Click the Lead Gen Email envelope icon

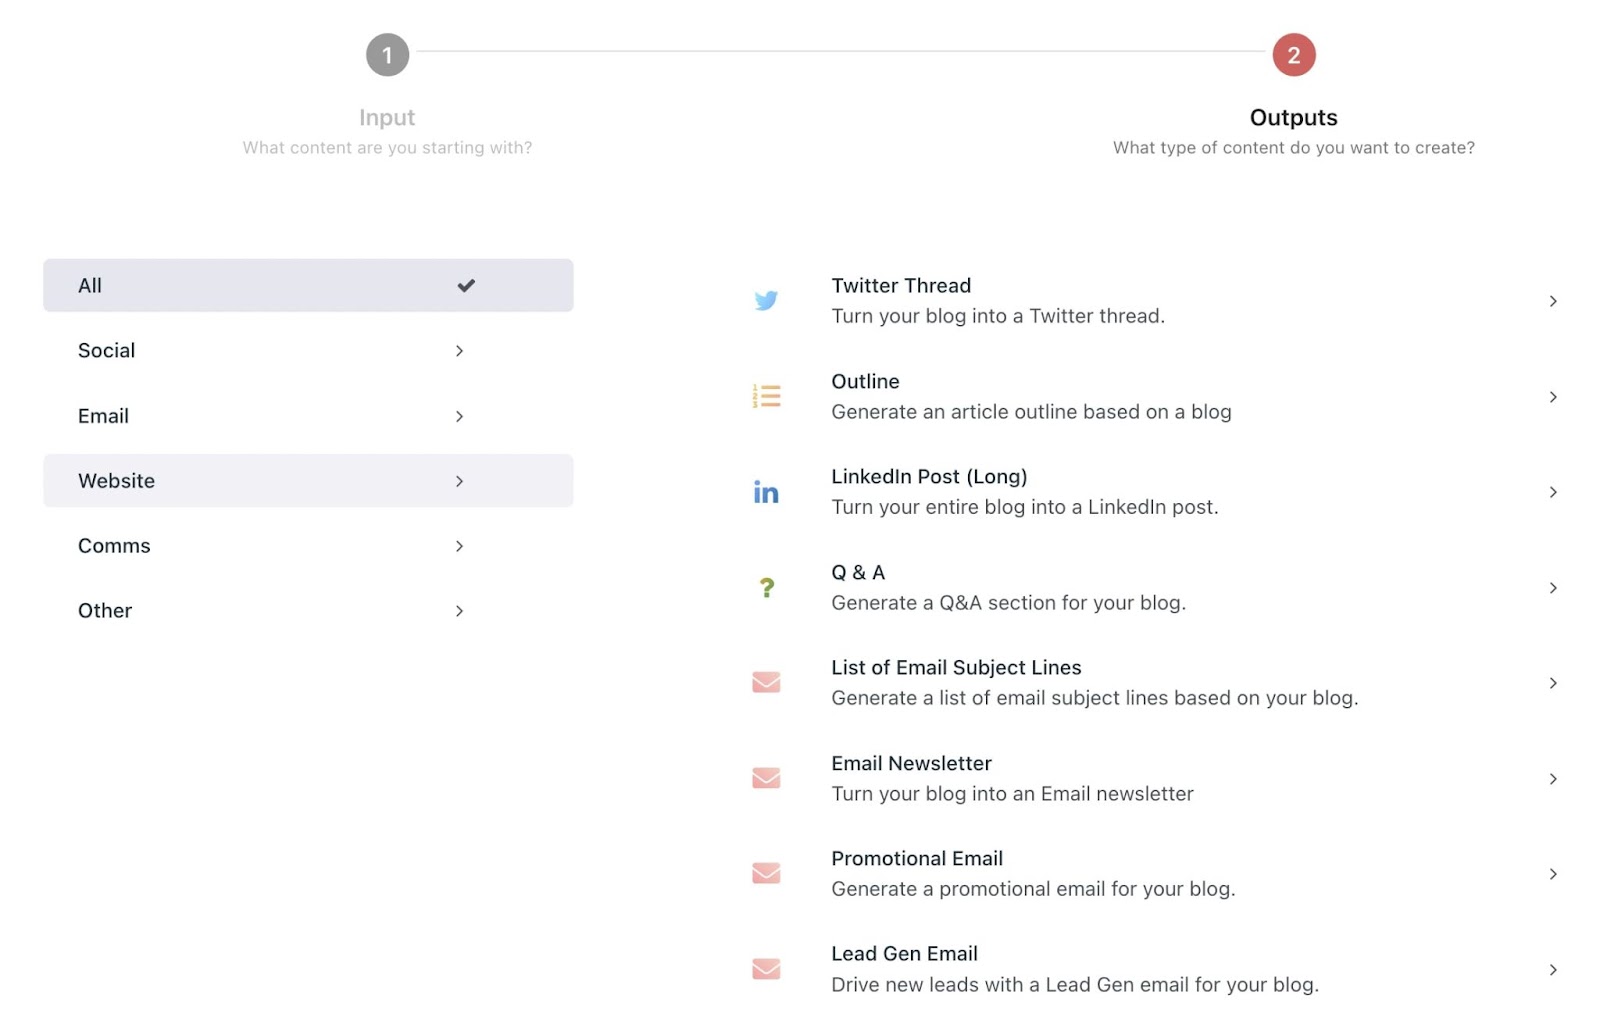[766, 969]
